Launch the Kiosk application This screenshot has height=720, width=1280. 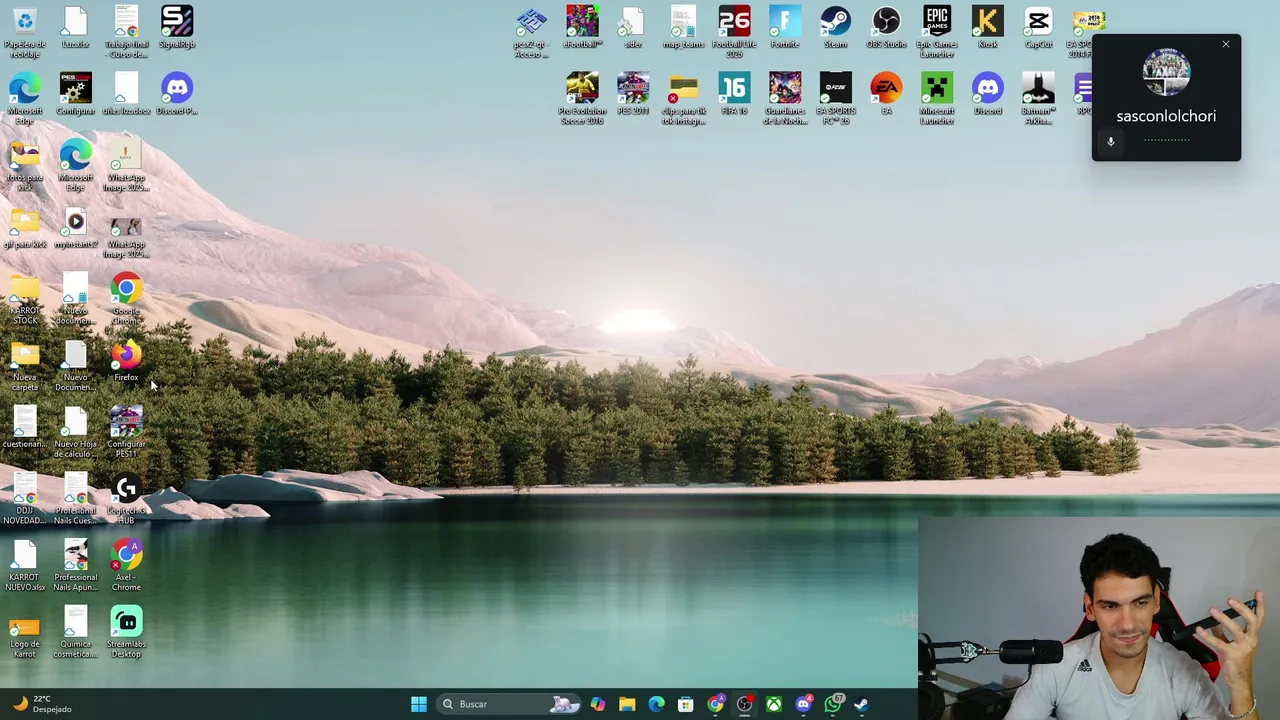[x=987, y=28]
